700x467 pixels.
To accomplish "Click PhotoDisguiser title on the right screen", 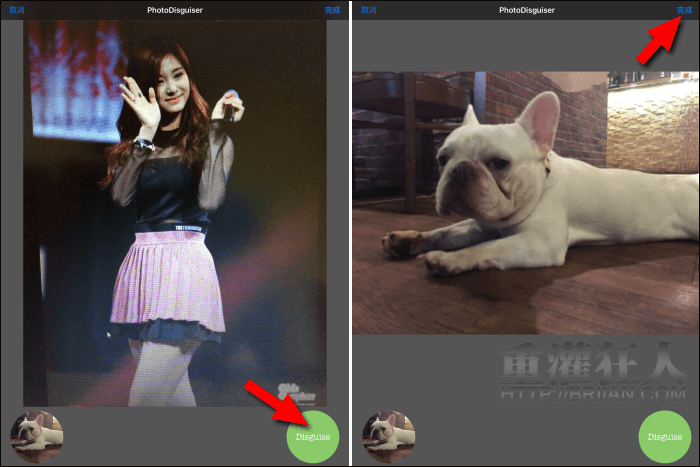I will [526, 10].
